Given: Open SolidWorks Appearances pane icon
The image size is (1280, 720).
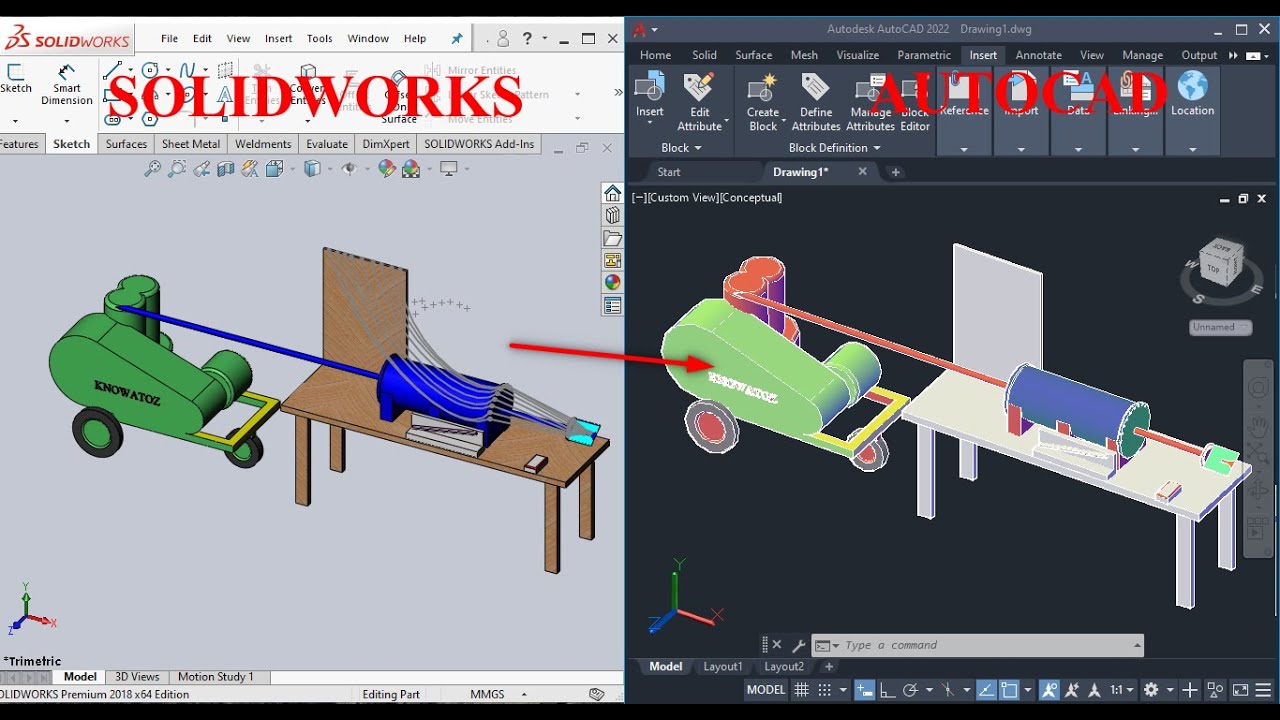Looking at the screenshot, I should [613, 283].
